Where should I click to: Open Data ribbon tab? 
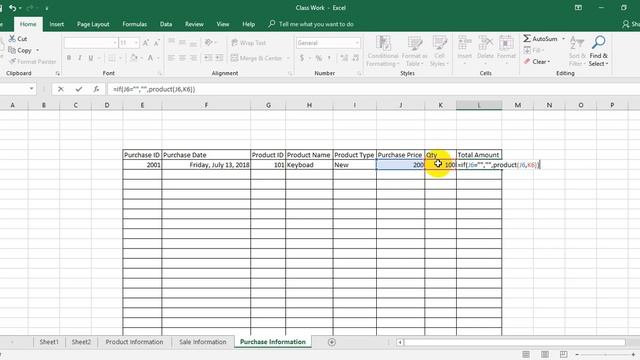pyautogui.click(x=166, y=24)
